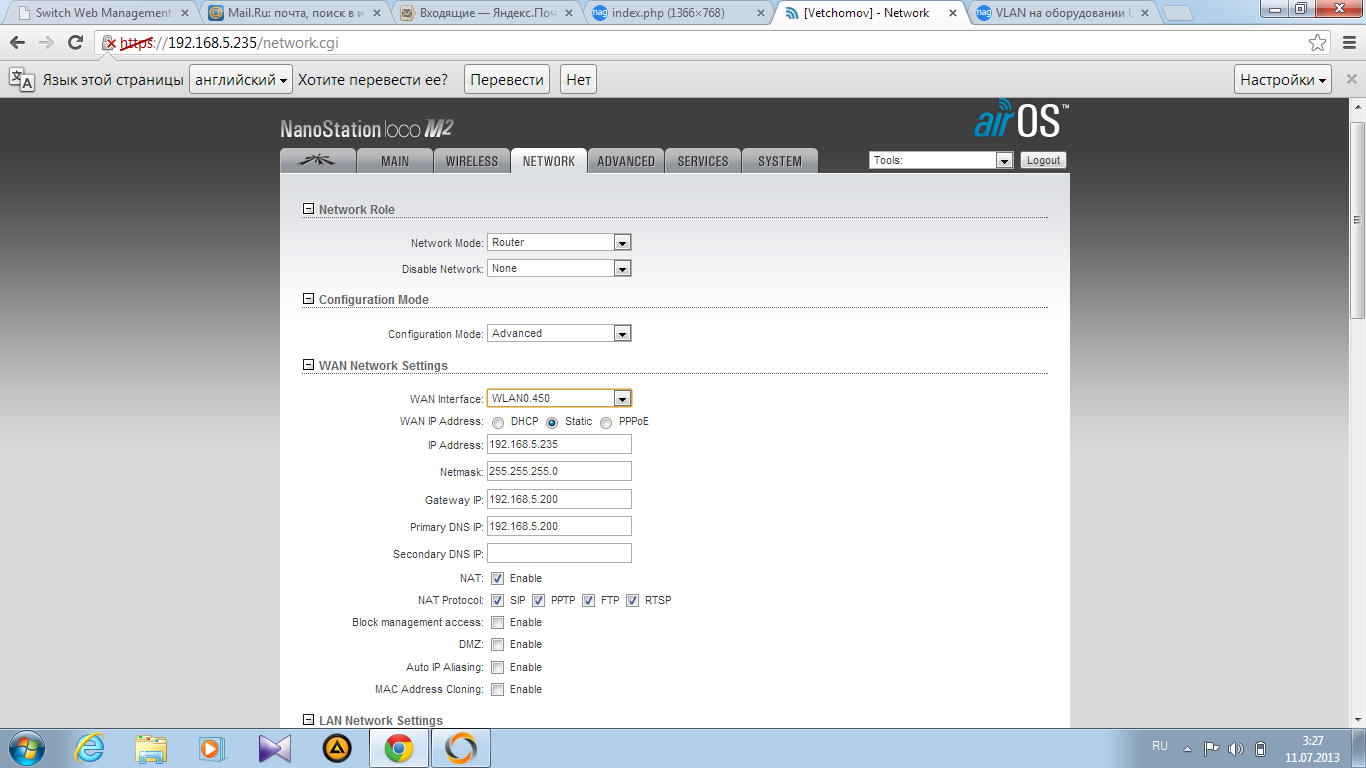This screenshot has height=768, width=1366.
Task: Open the Action Center flag icon
Action: tap(1211, 748)
